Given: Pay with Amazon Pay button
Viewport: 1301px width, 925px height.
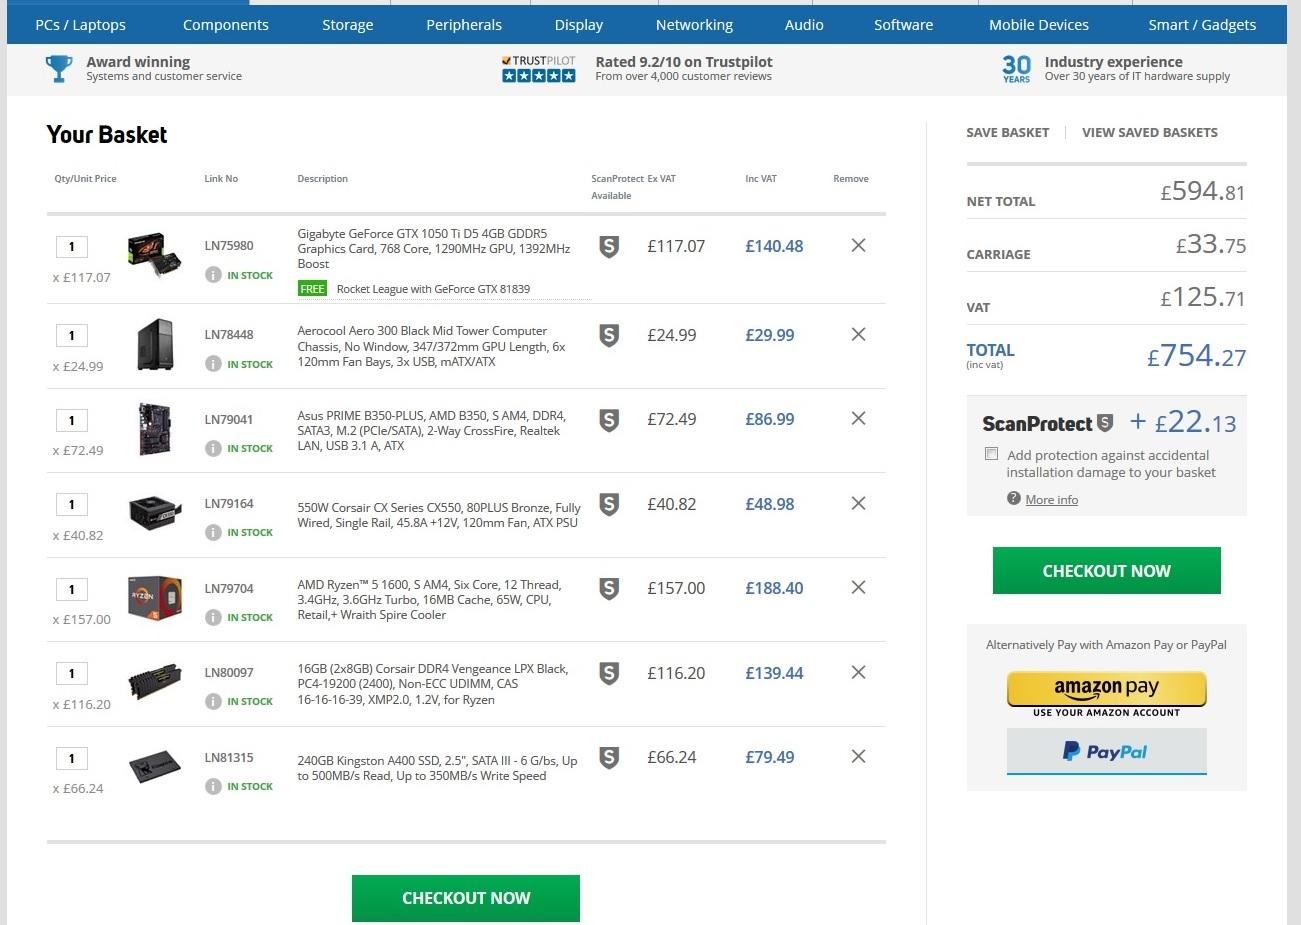Looking at the screenshot, I should [x=1106, y=690].
